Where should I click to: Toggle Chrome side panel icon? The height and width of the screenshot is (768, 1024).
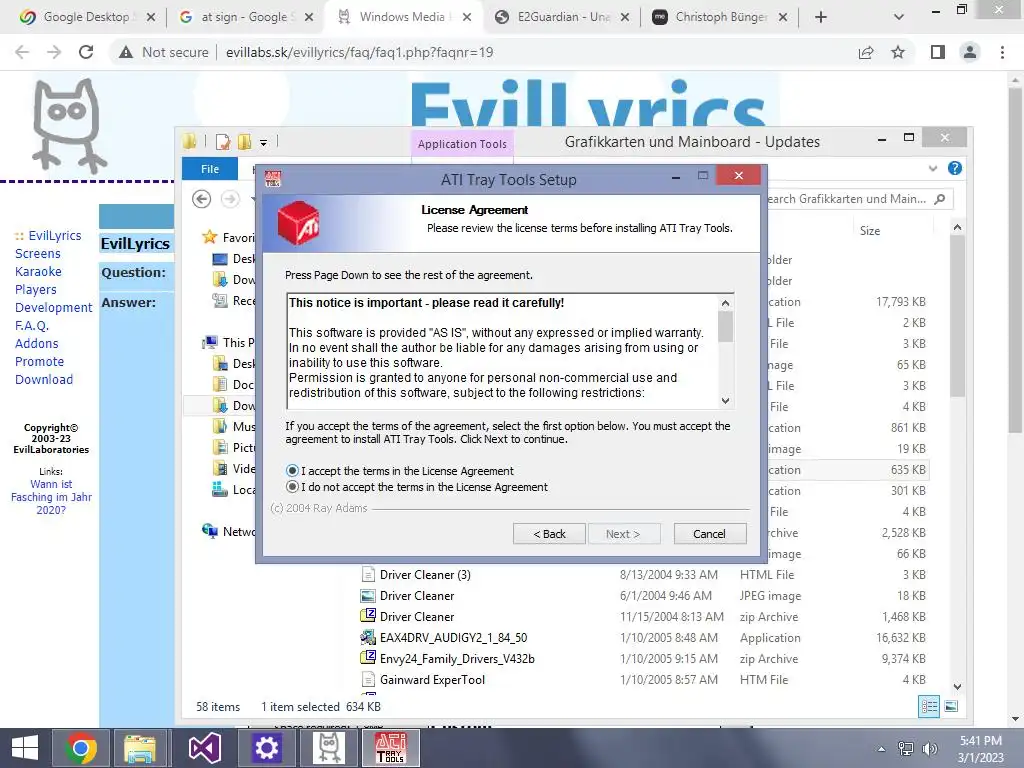click(938, 52)
